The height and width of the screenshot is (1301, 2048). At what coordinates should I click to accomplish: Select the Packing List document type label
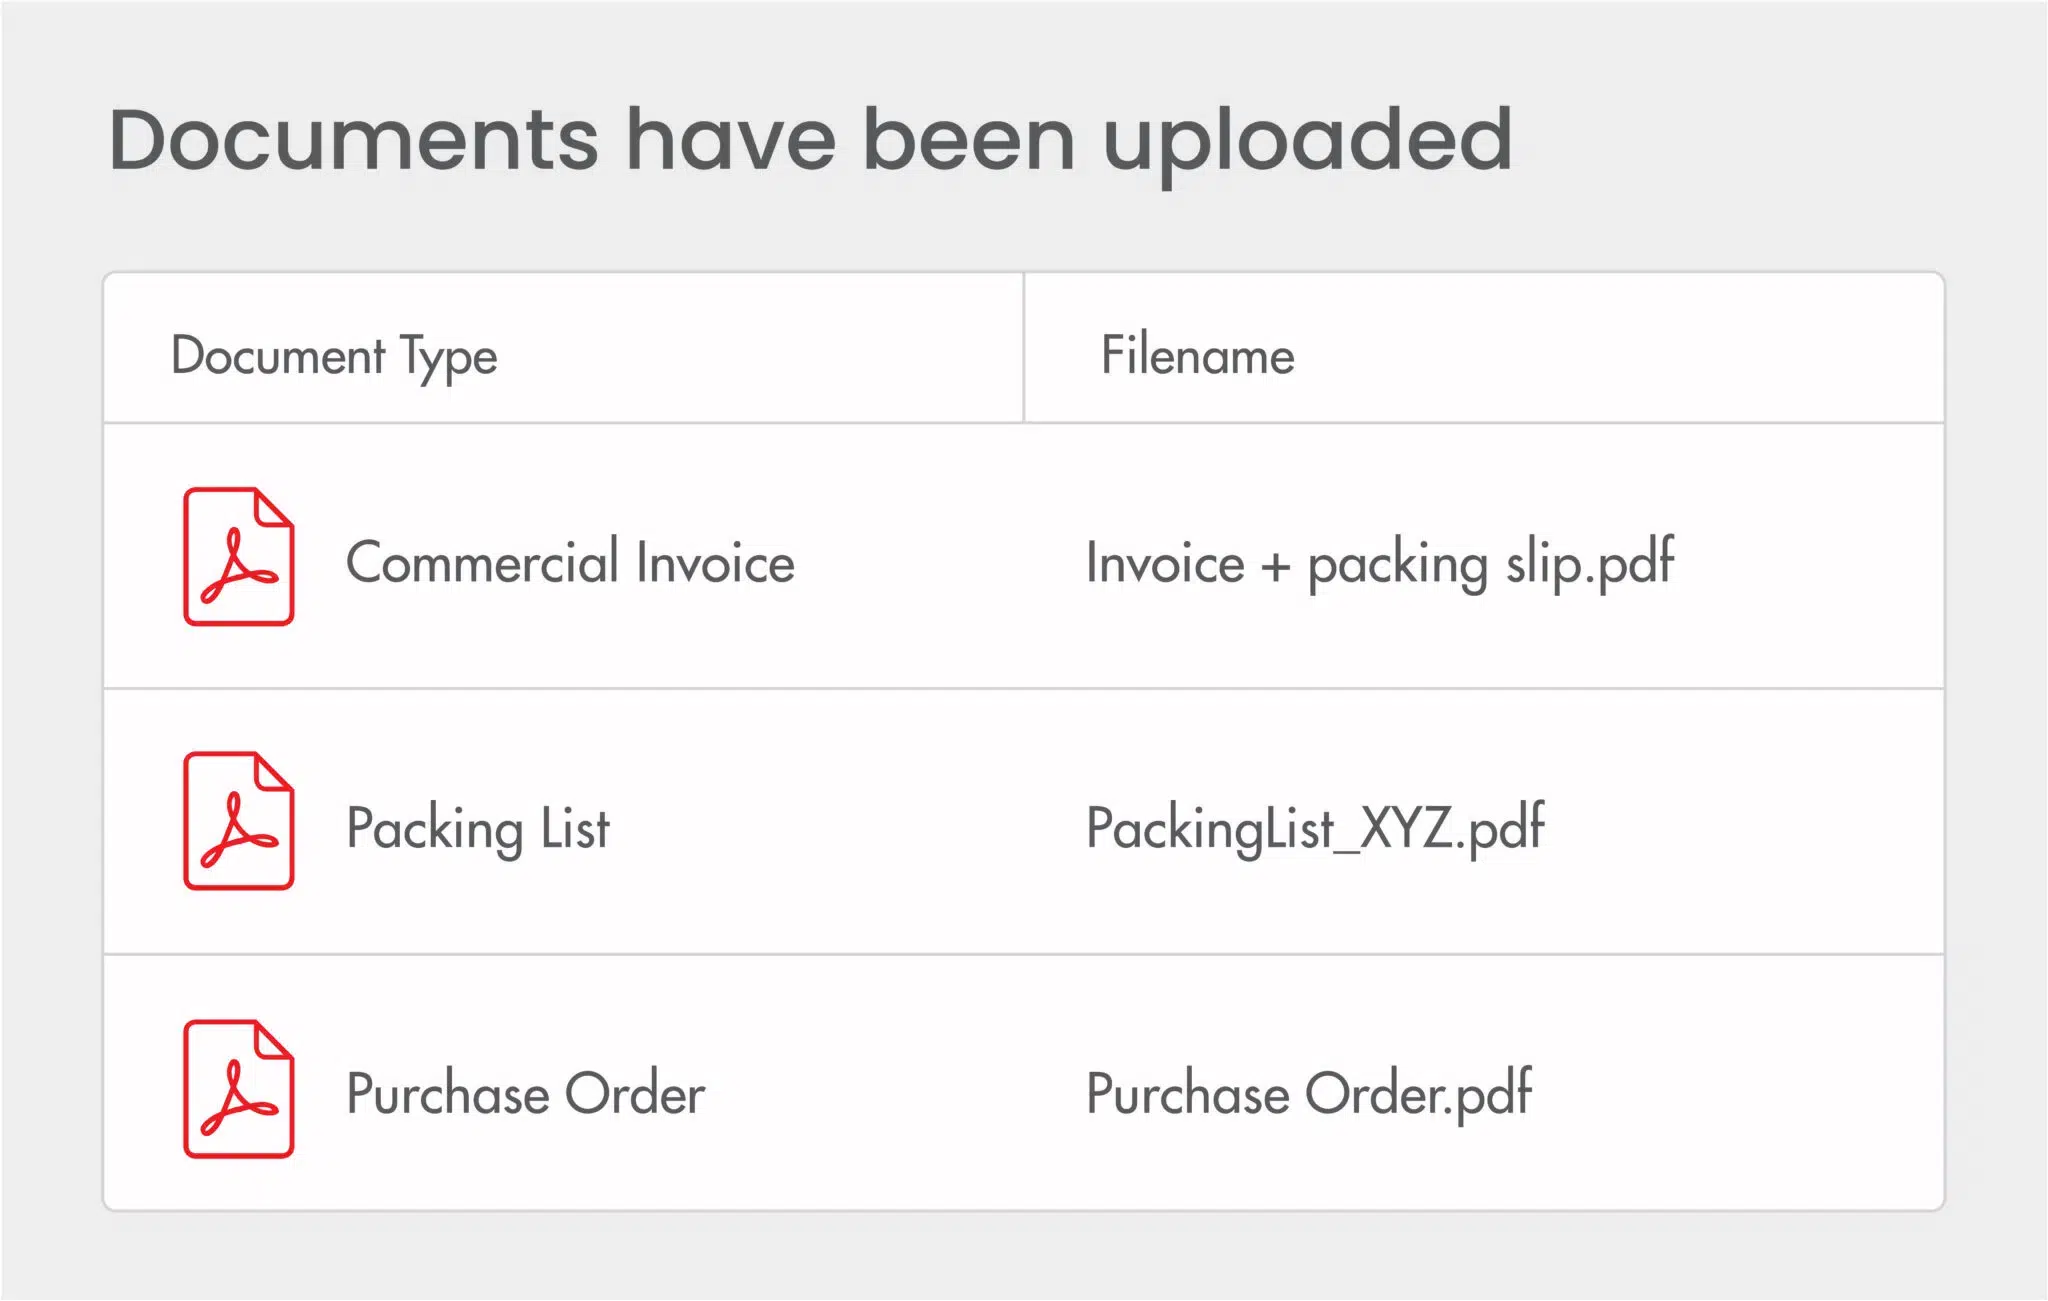coord(478,828)
